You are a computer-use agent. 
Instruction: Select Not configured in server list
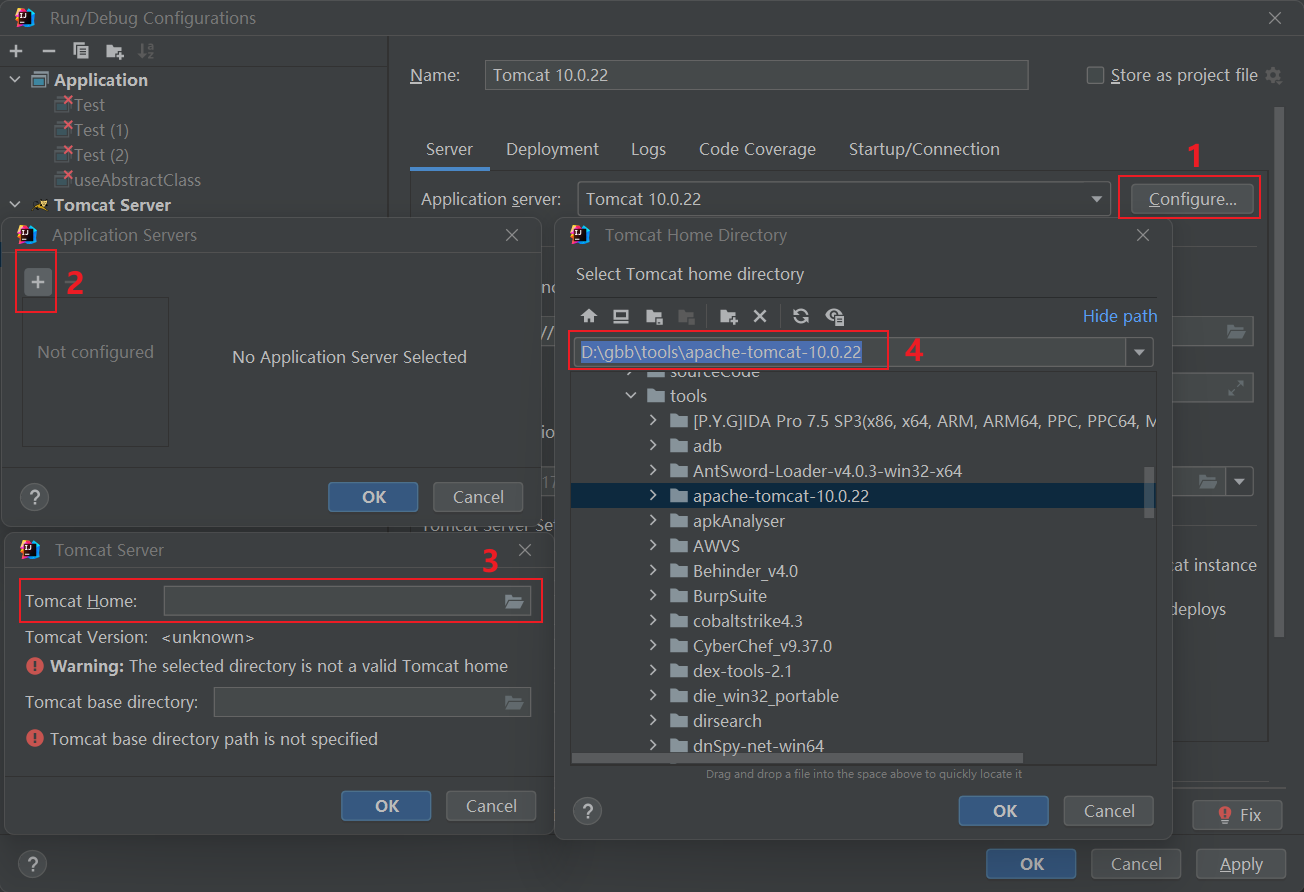pos(95,352)
